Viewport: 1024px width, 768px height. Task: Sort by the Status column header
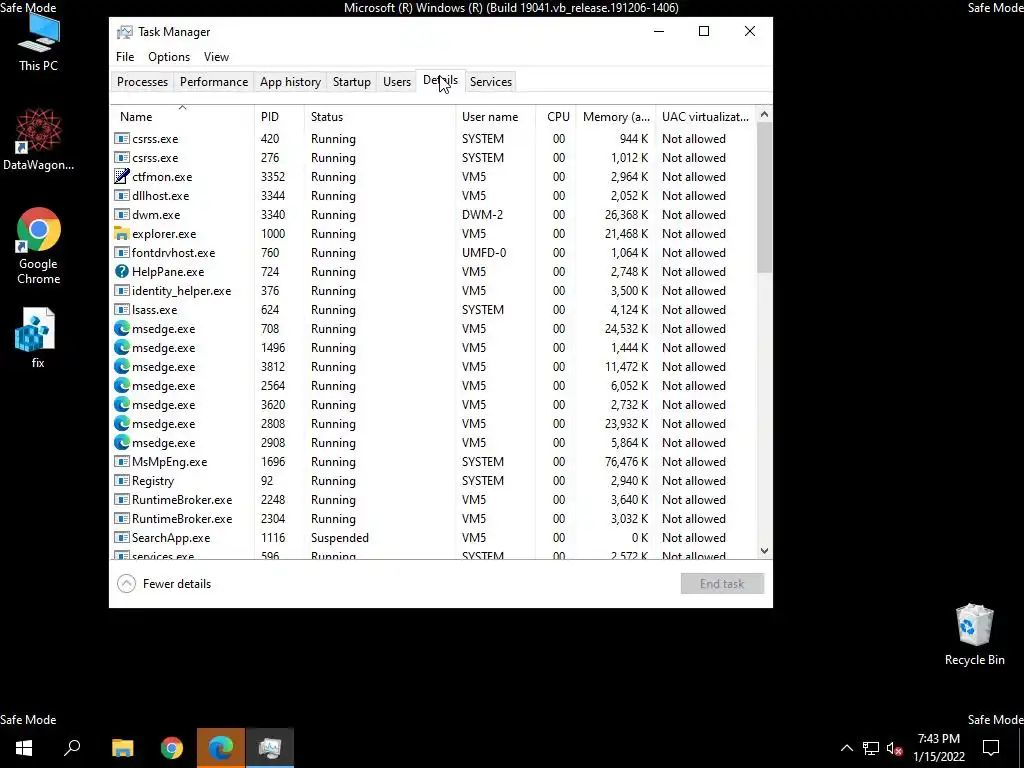pyautogui.click(x=379, y=116)
